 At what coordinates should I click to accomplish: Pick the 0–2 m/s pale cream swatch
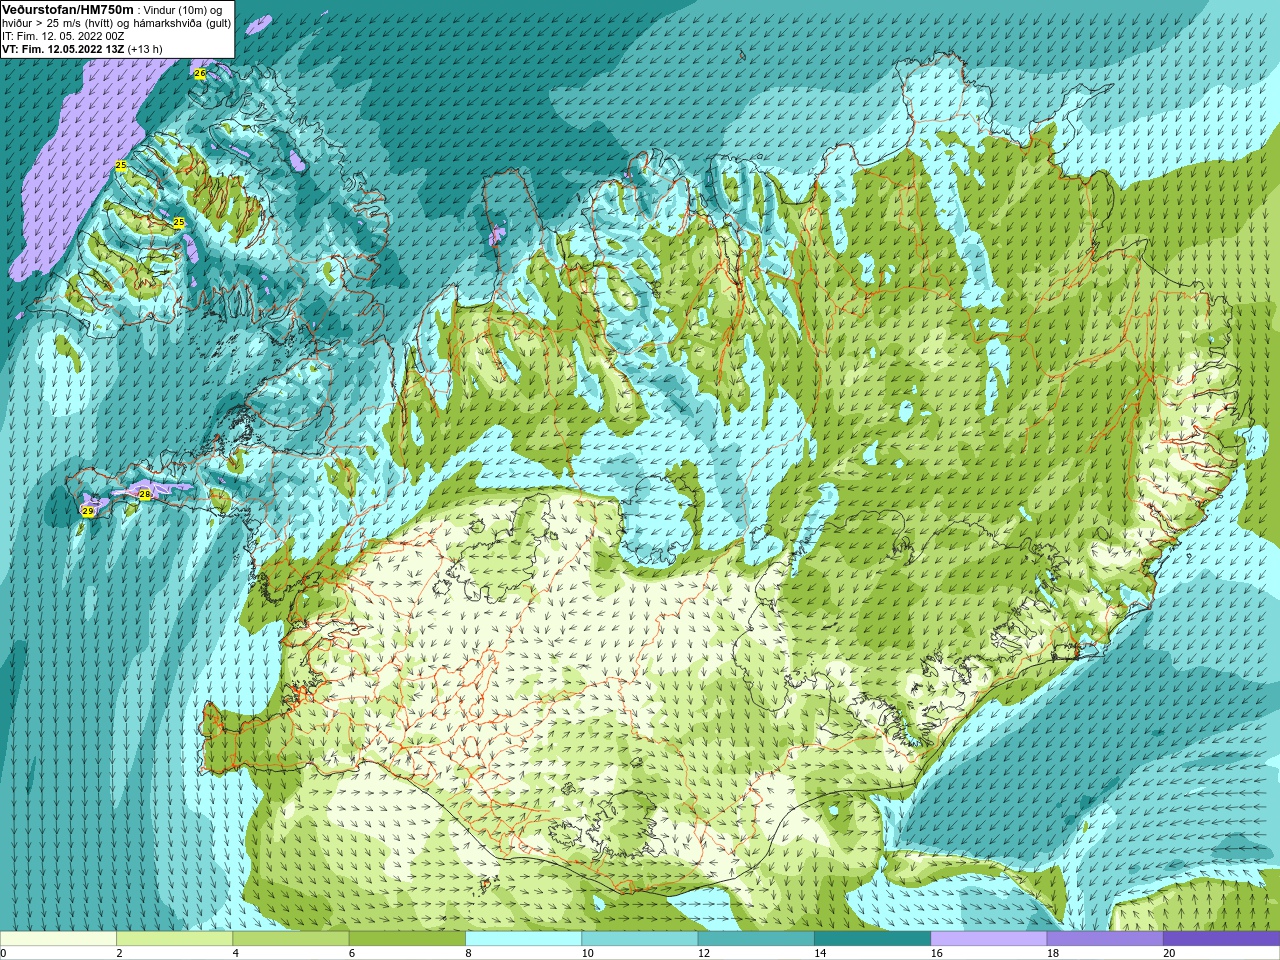click(58, 939)
